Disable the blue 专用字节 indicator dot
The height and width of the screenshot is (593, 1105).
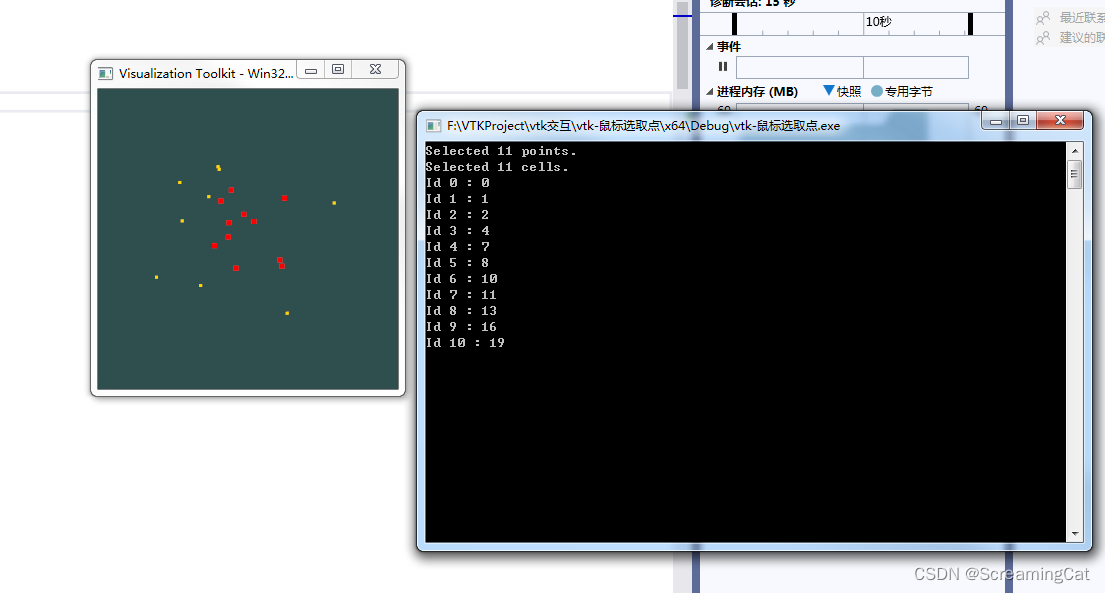coord(875,90)
